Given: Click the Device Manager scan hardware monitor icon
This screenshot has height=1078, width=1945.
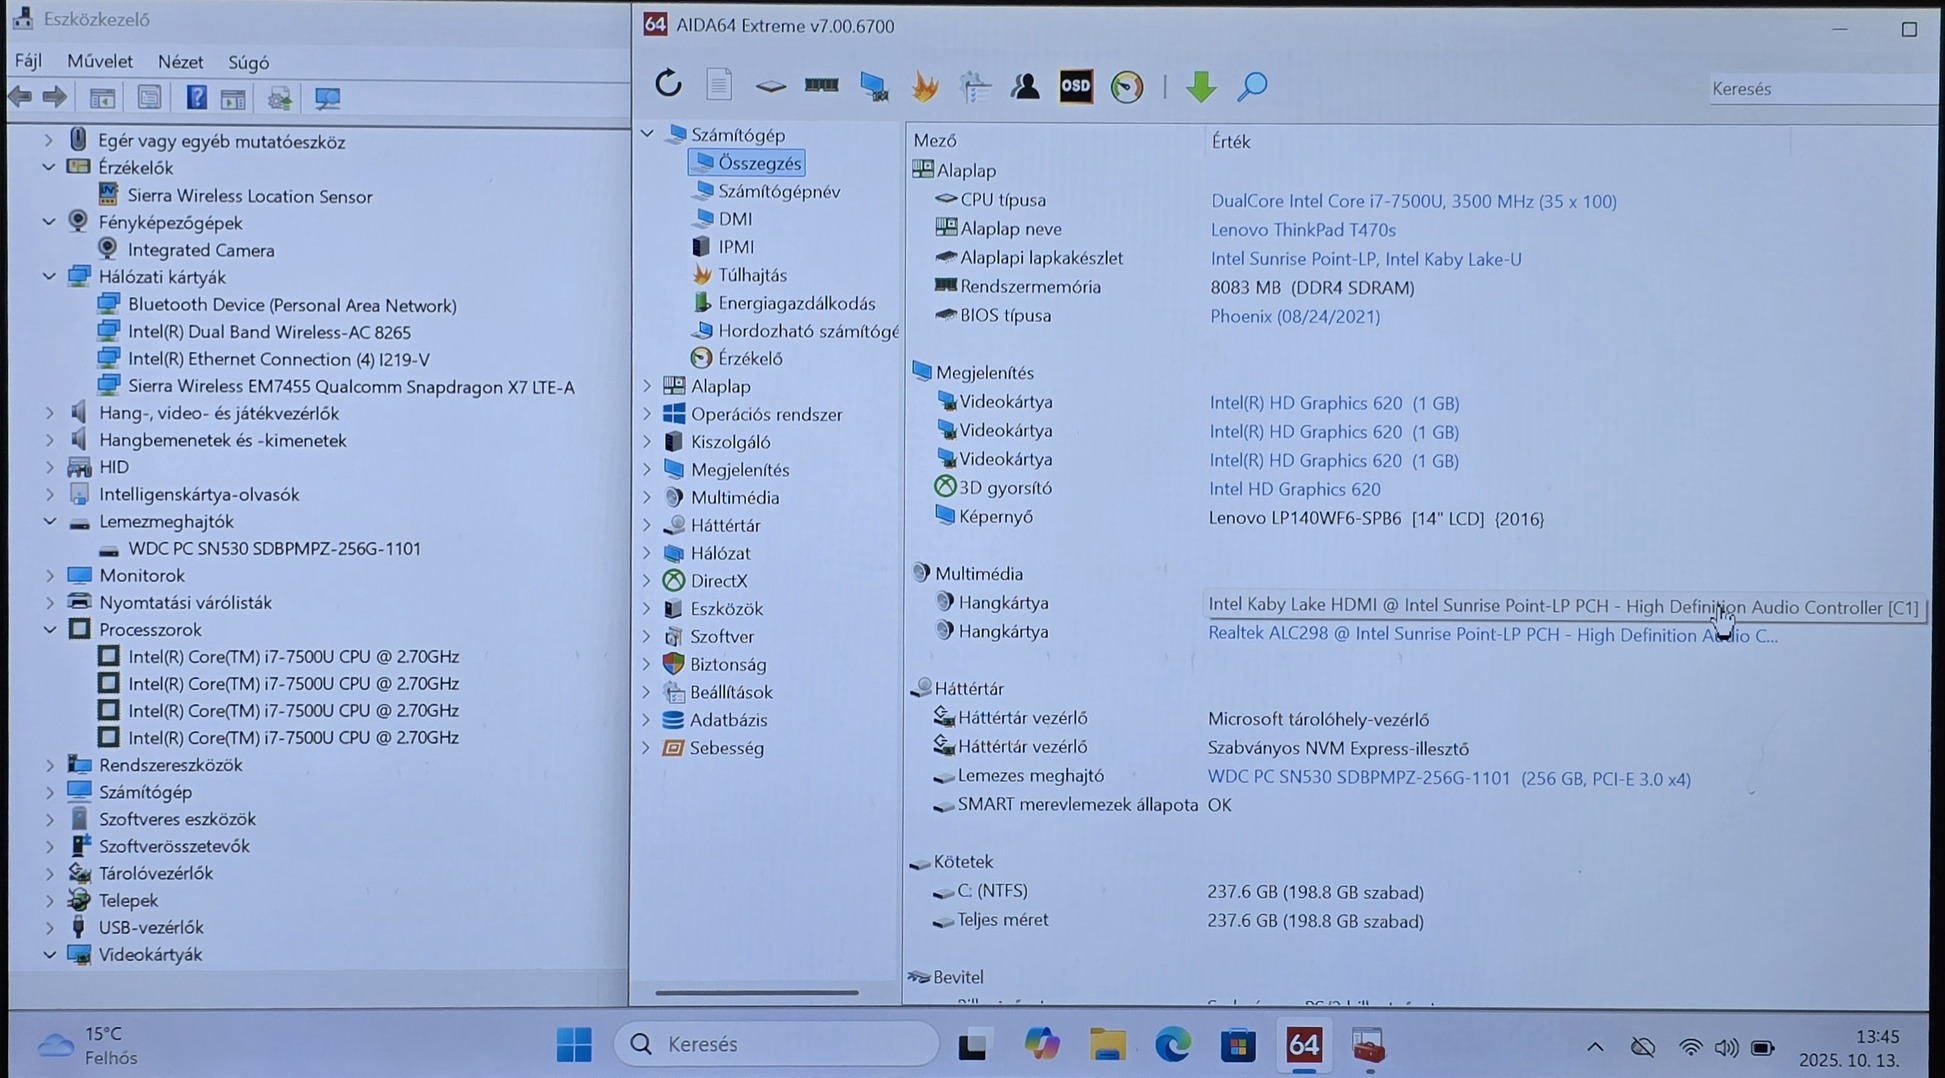Looking at the screenshot, I should pyautogui.click(x=327, y=98).
